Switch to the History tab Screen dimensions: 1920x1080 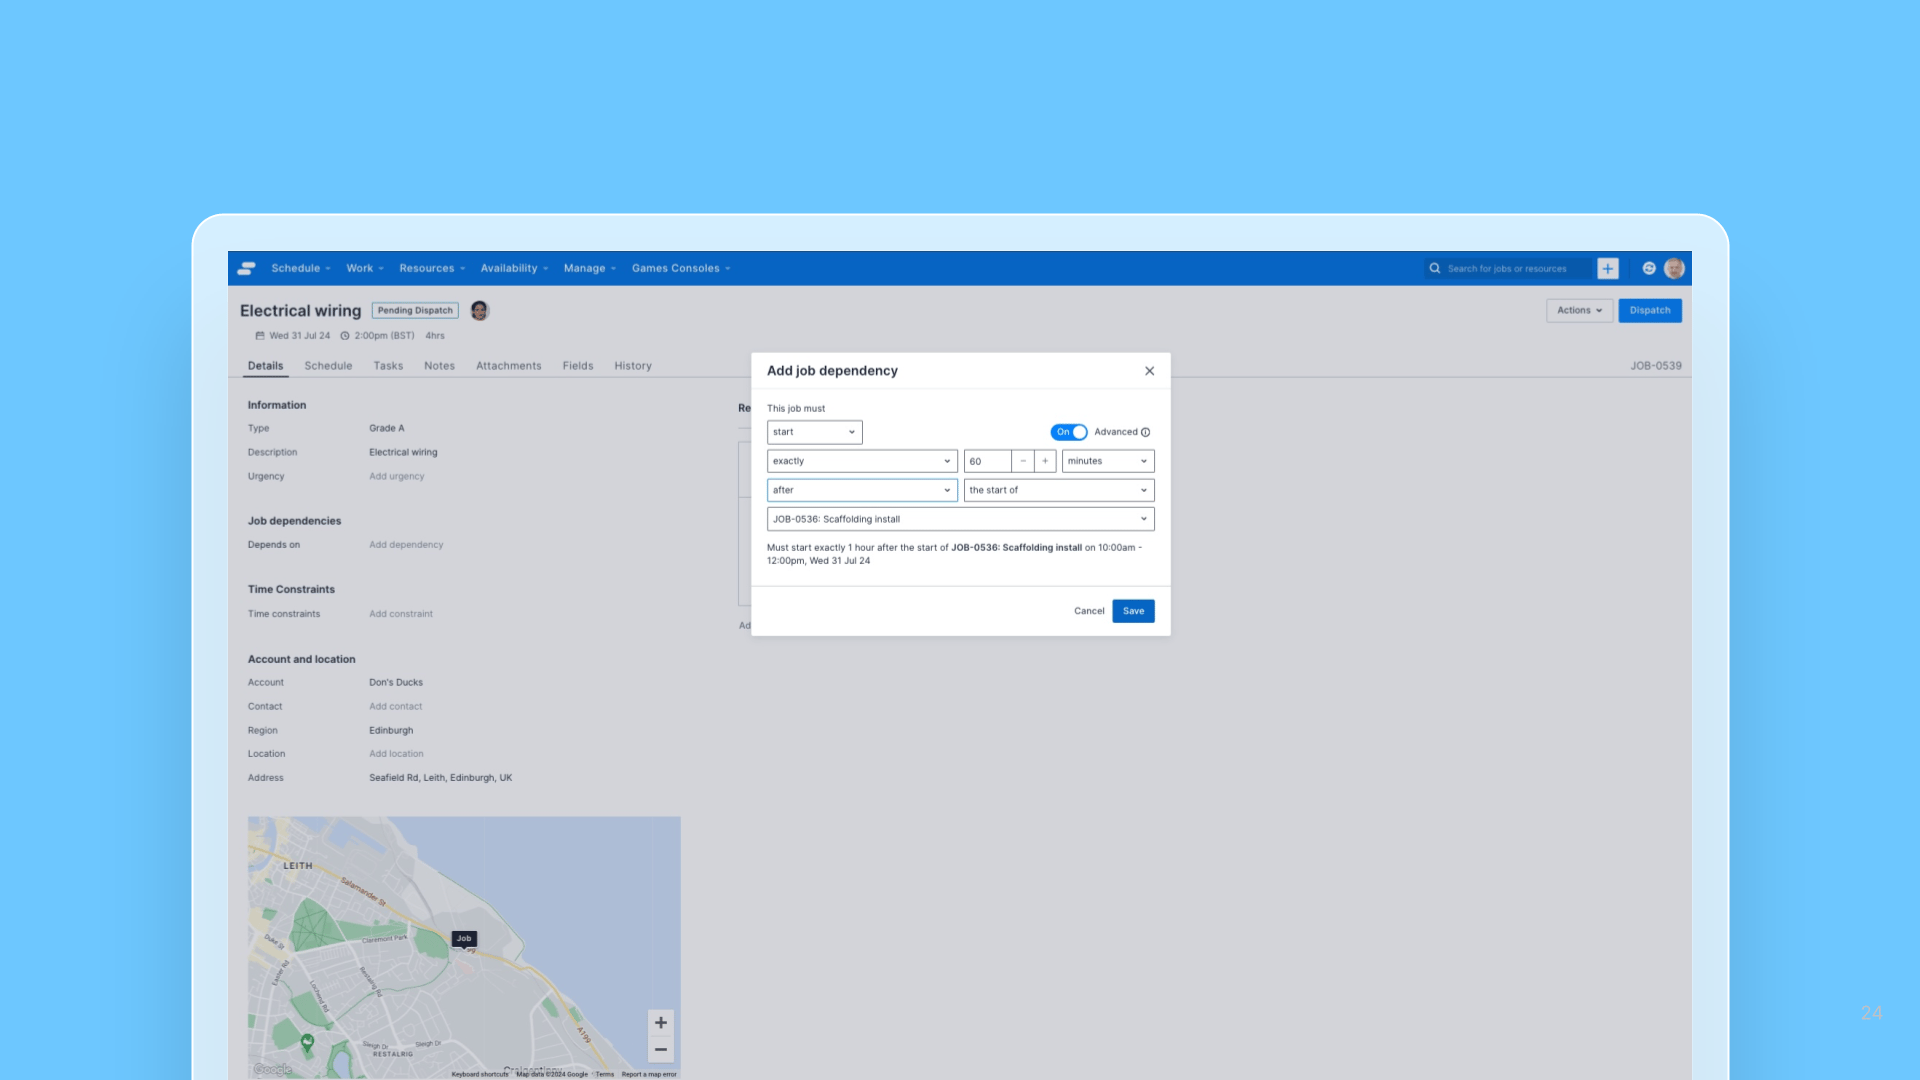(633, 366)
